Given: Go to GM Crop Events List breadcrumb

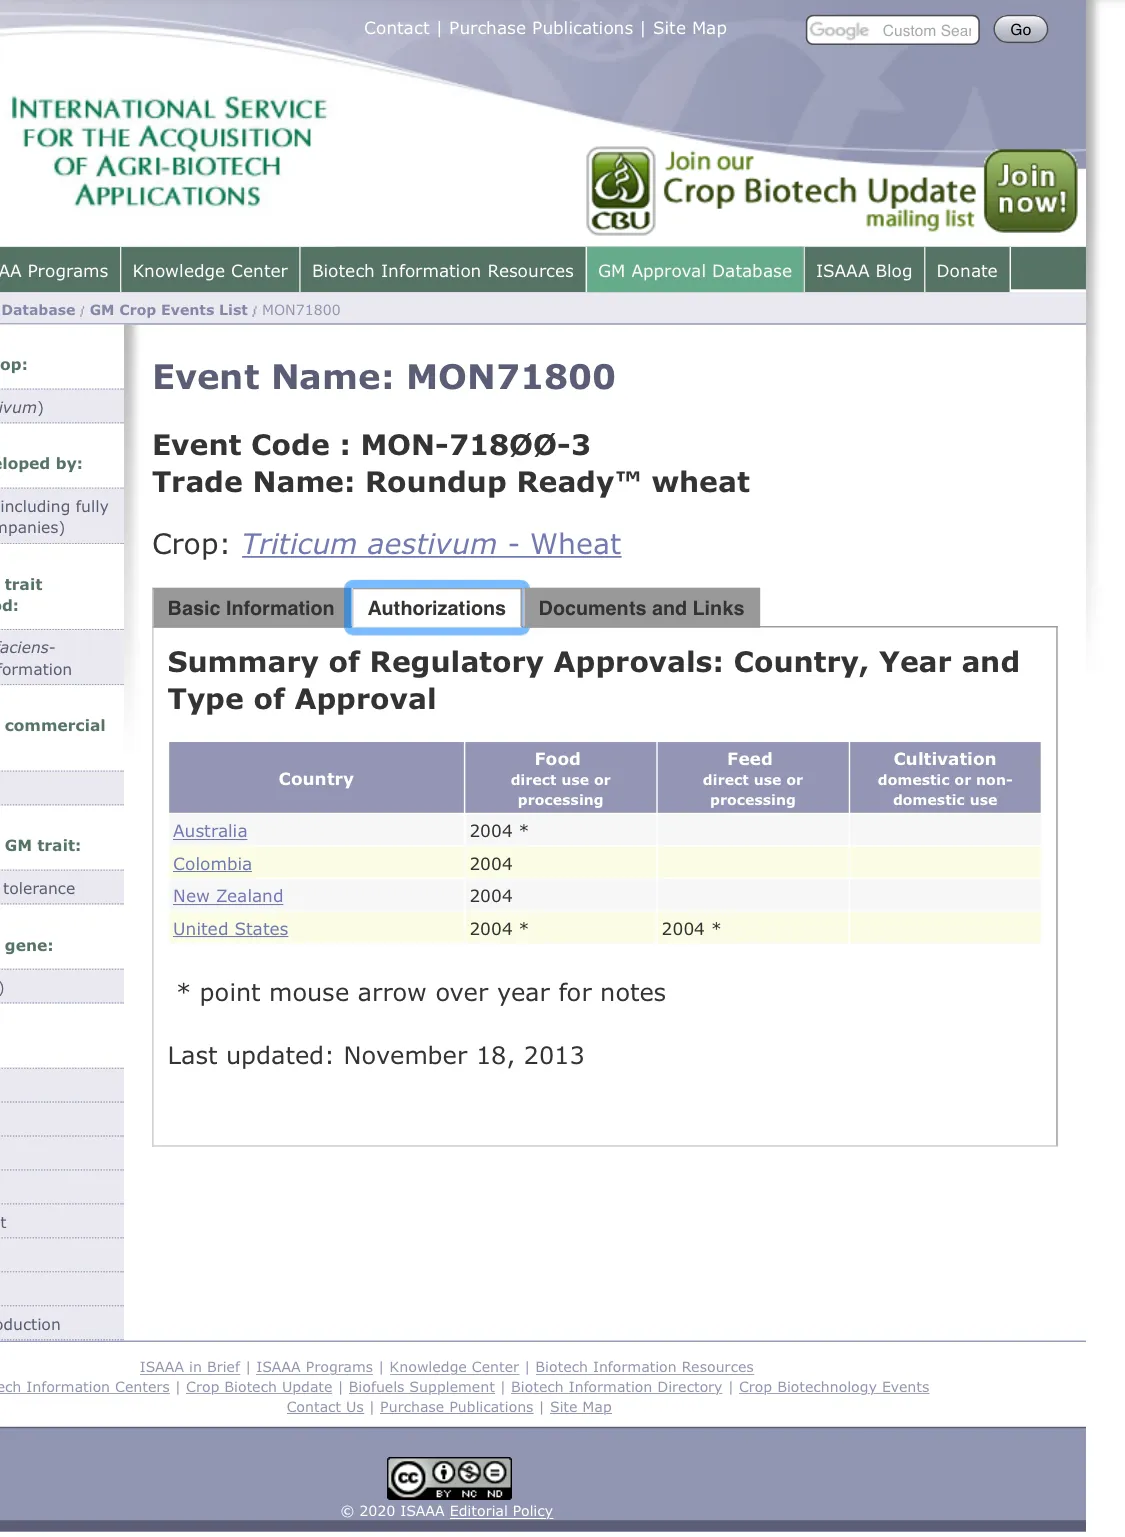Looking at the screenshot, I should (169, 310).
